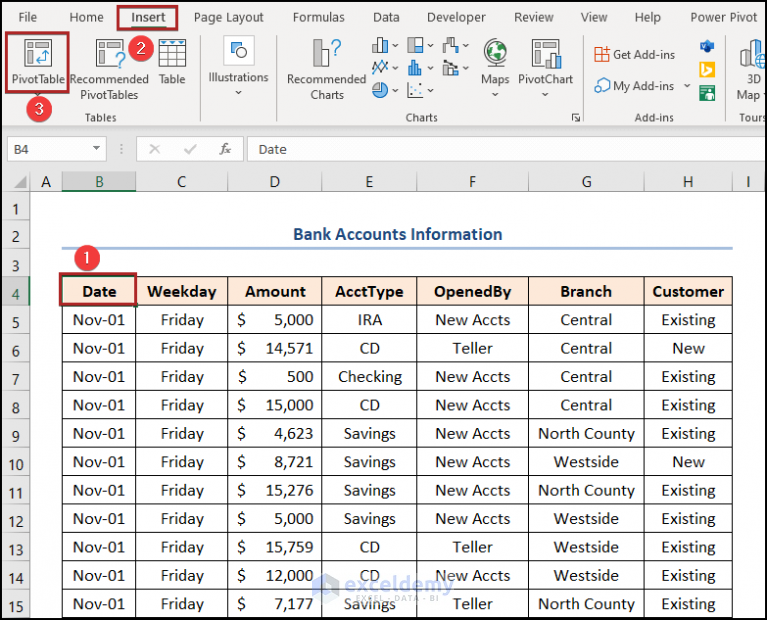Open the Charts dialog launcher
Screen dimensions: 767x620
576,118
